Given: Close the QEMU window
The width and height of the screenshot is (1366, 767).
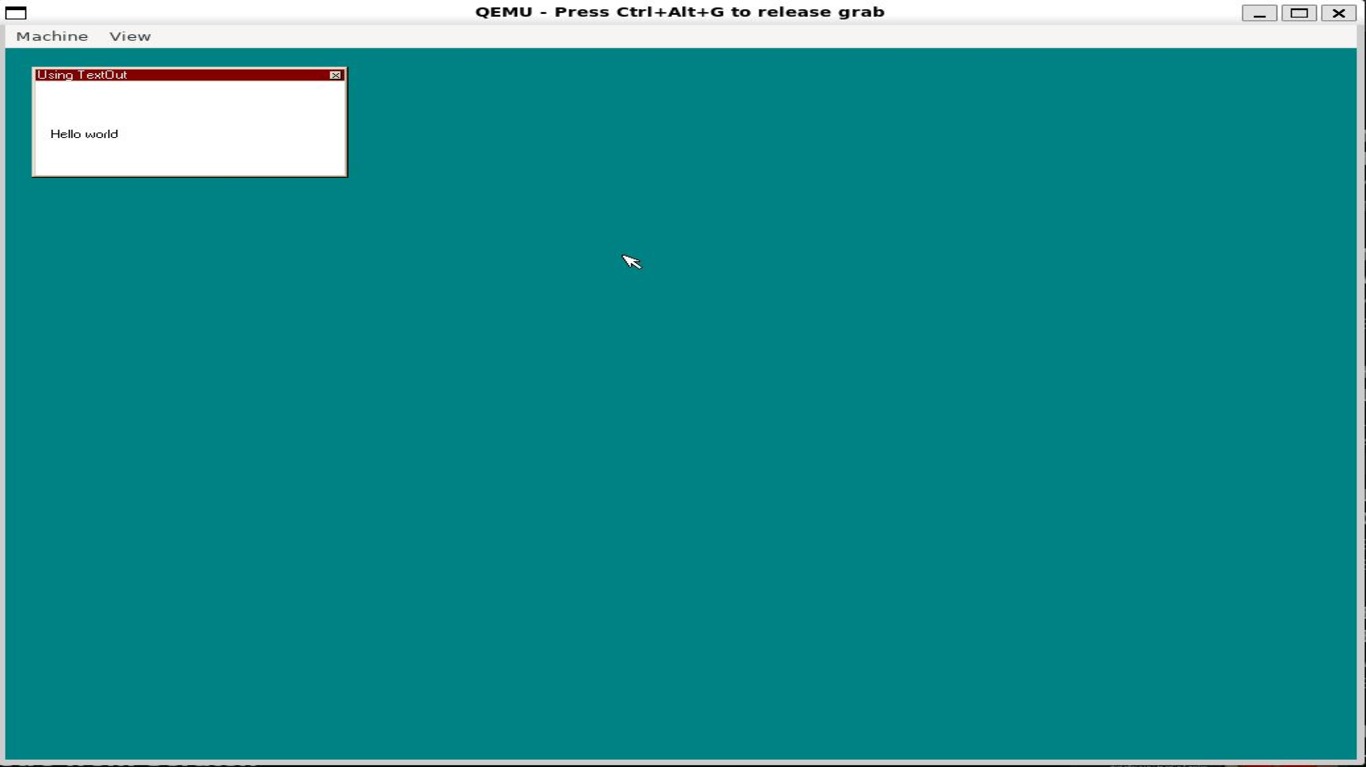Looking at the screenshot, I should click(x=1338, y=14).
